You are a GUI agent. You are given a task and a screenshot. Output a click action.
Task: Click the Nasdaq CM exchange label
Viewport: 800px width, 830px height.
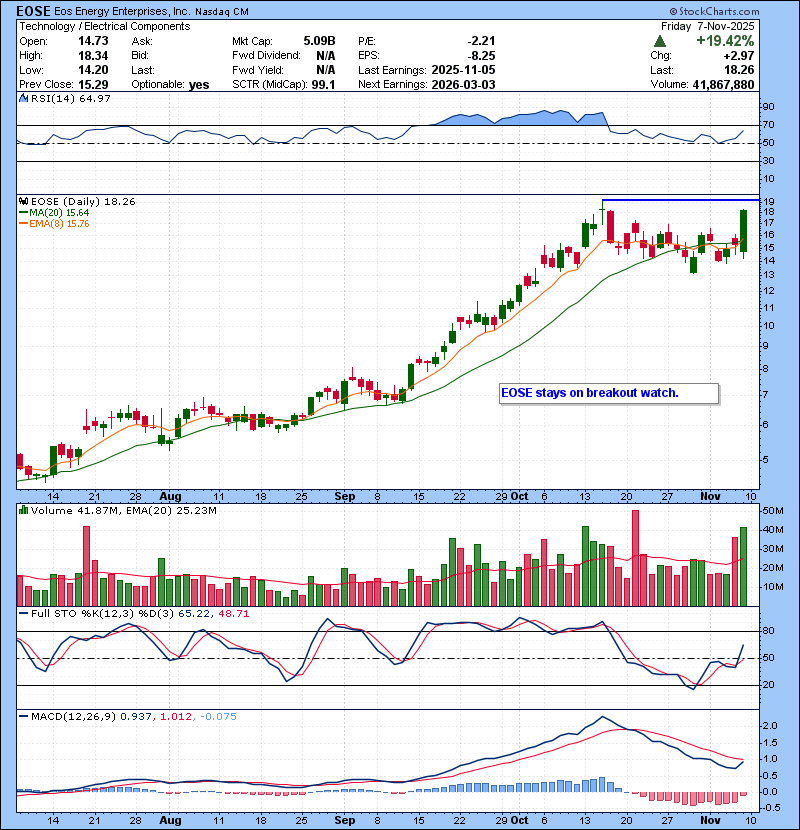[222, 12]
